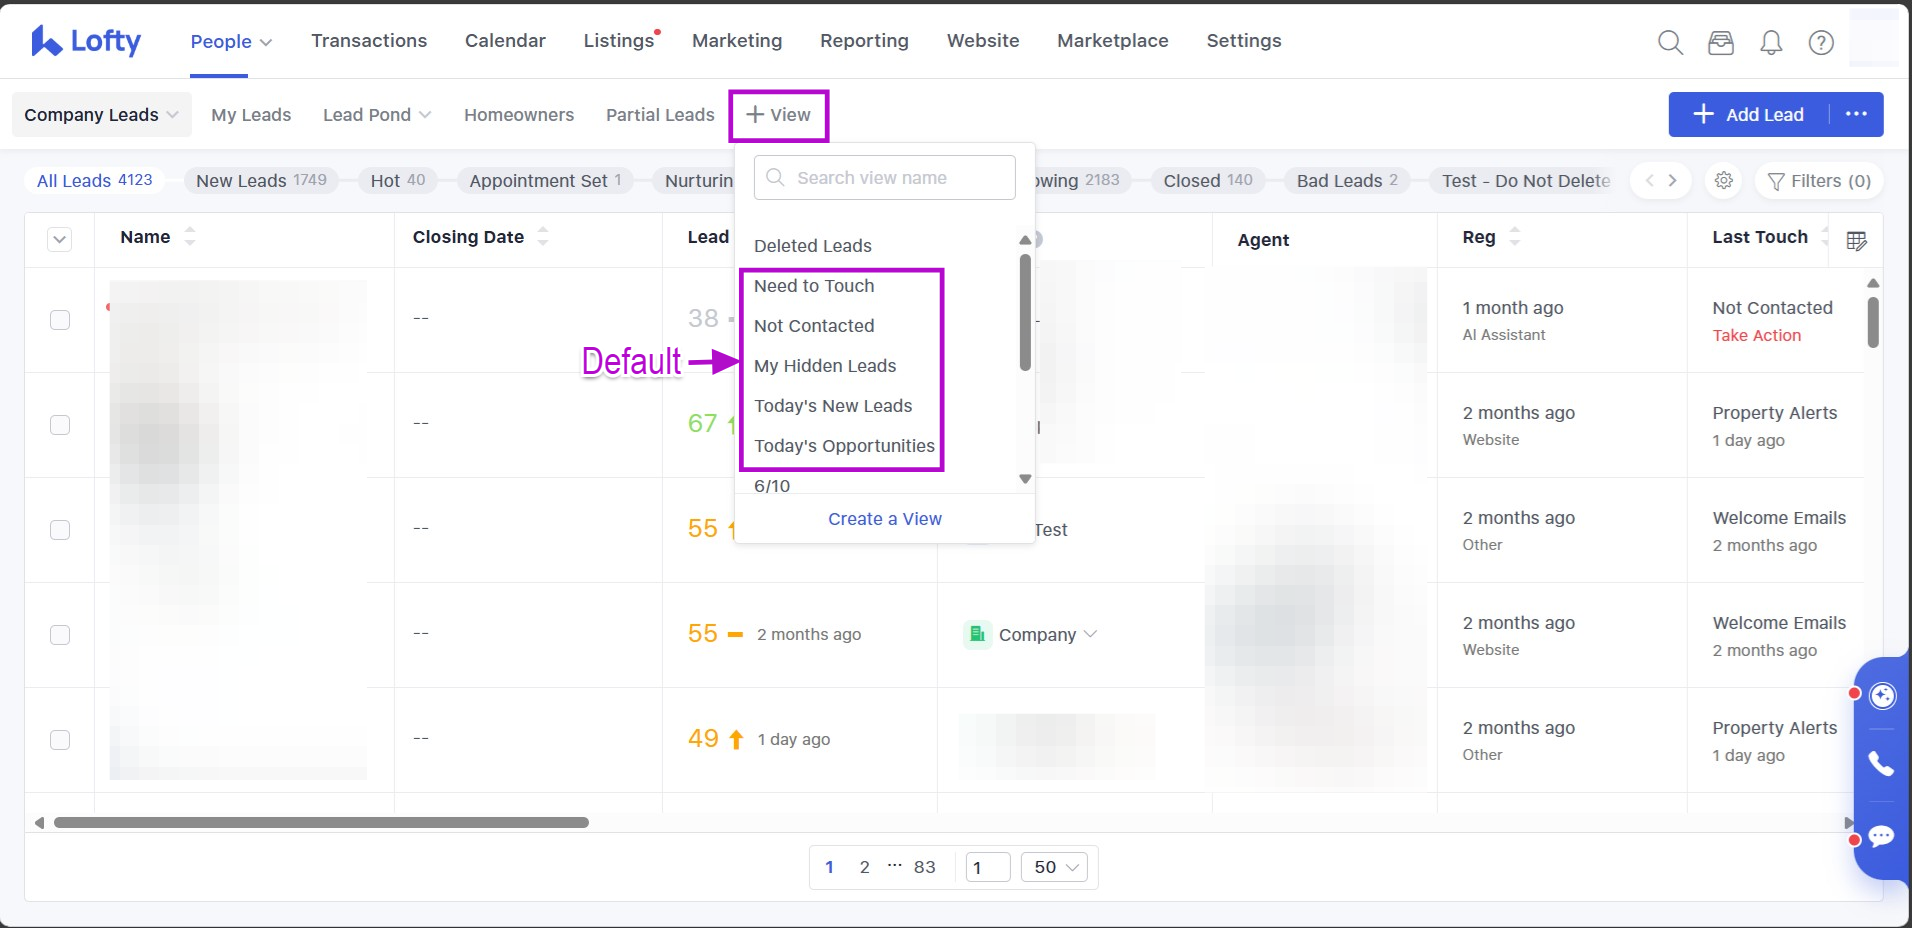Screen dimensions: 1912x928
Task: Open the inbox tray icon
Action: [x=1720, y=42]
